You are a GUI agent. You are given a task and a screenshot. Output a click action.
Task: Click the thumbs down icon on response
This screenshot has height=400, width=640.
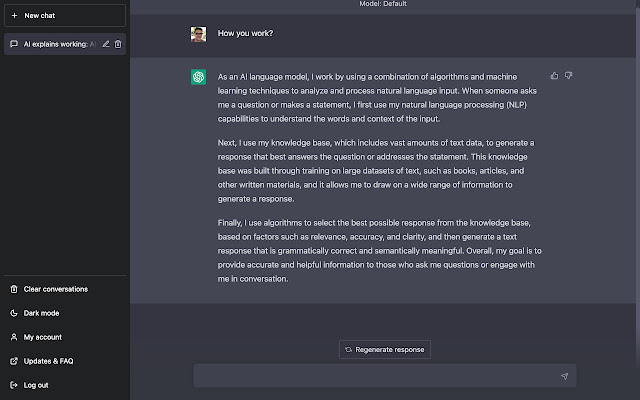pyautogui.click(x=568, y=76)
